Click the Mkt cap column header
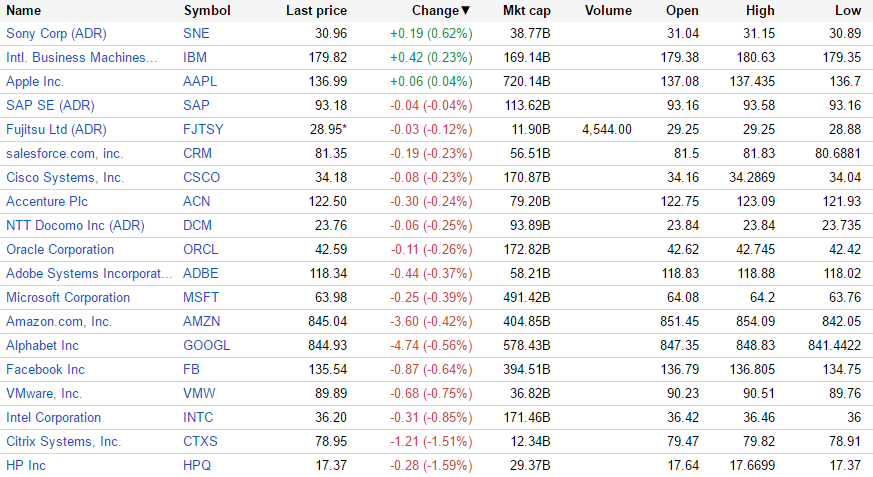This screenshot has width=873, height=477. 527,11
